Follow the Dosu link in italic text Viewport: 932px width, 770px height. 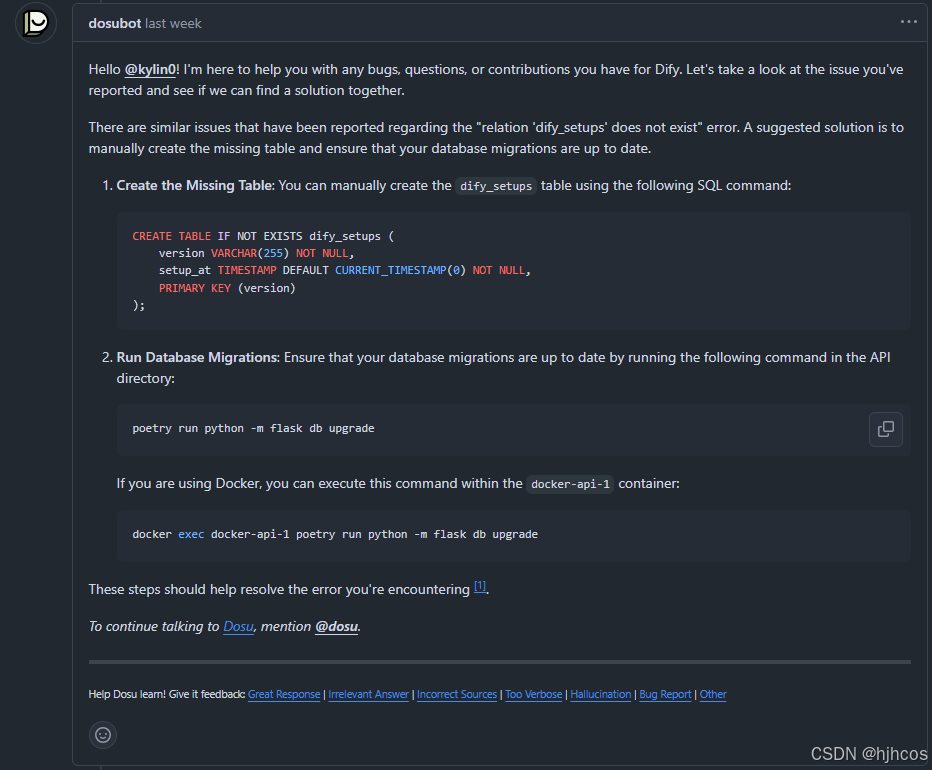(x=238, y=627)
